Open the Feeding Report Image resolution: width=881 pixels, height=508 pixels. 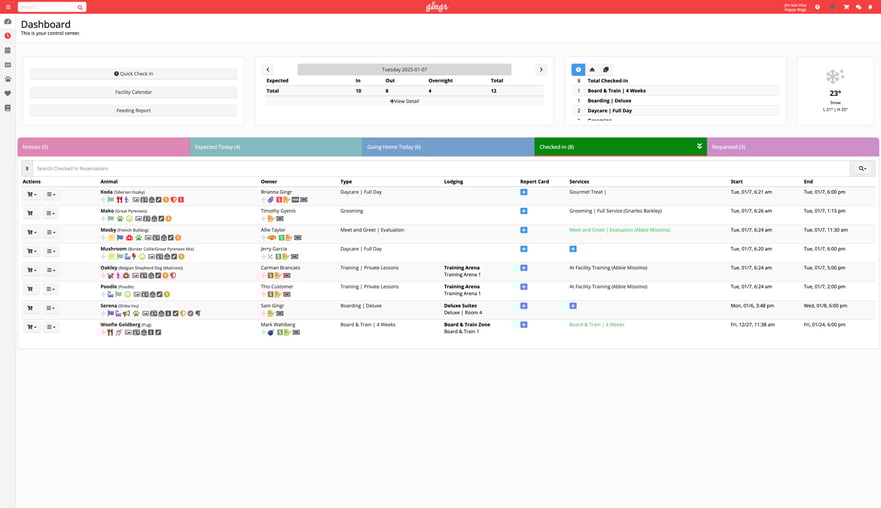134,110
